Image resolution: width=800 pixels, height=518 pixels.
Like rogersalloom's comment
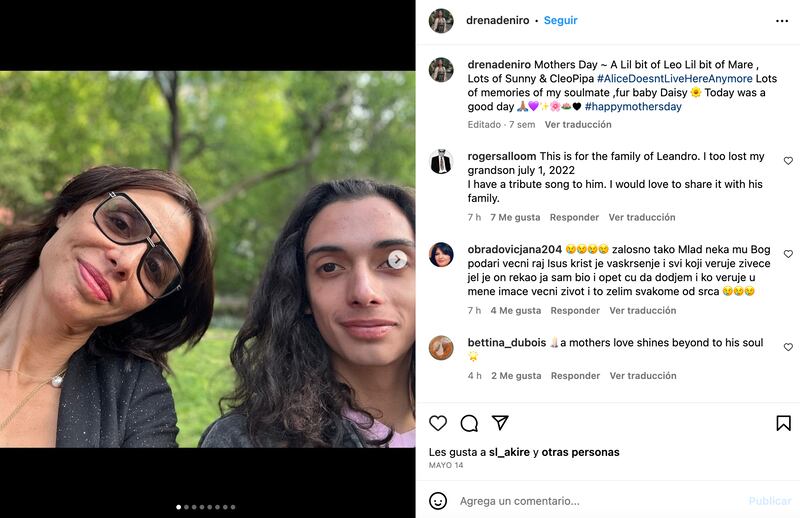tap(788, 161)
